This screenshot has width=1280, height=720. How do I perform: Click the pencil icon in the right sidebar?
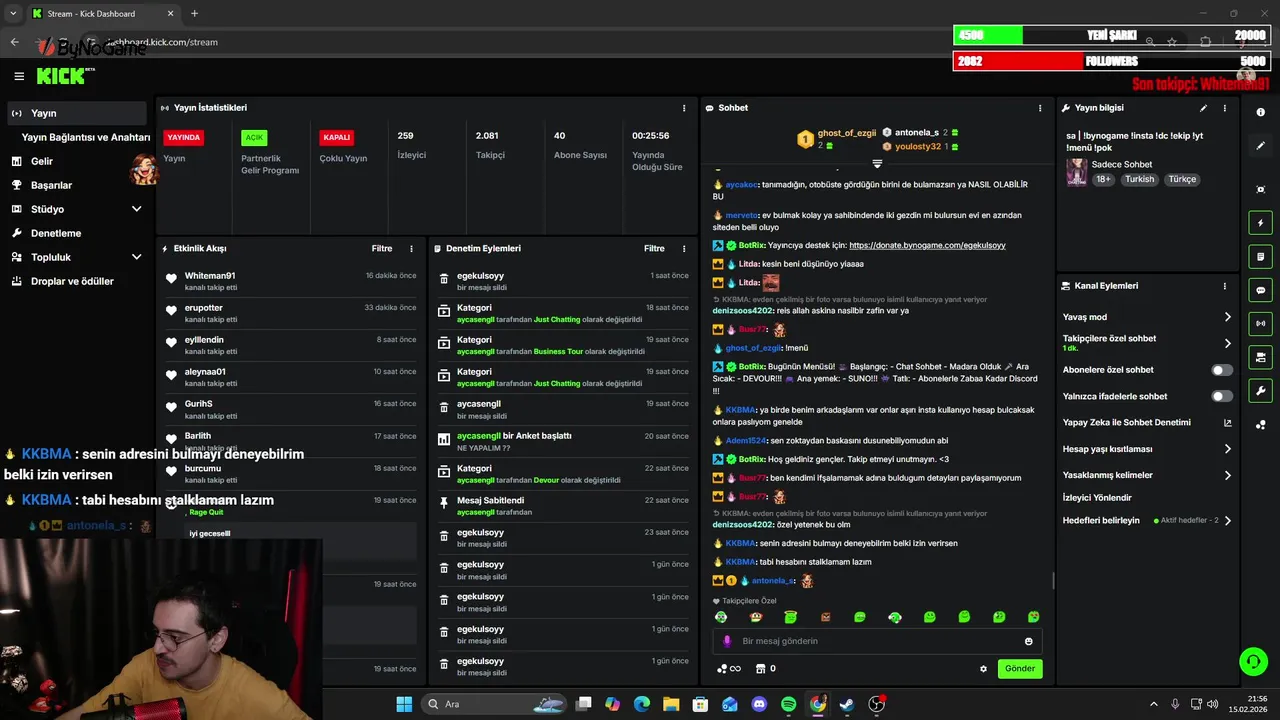1260,146
